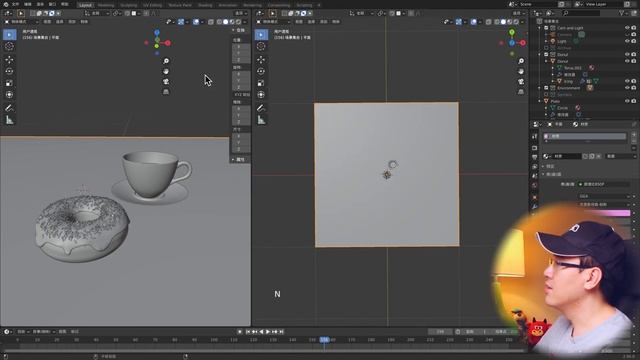The width and height of the screenshot is (640, 360).
Task: Open shading options dropdown in left viewport
Action: click(x=245, y=22)
